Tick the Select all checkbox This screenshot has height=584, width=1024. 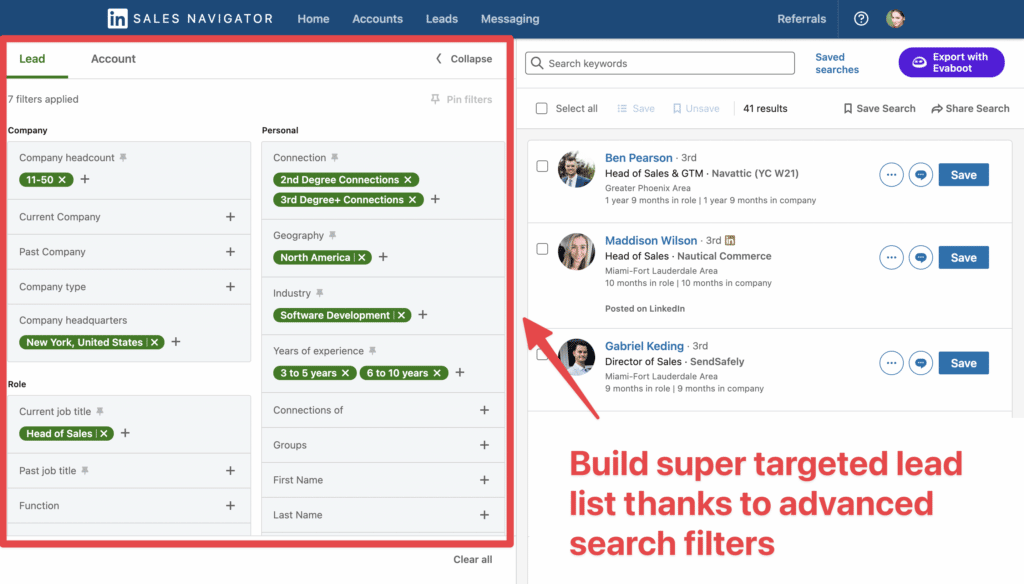[541, 108]
